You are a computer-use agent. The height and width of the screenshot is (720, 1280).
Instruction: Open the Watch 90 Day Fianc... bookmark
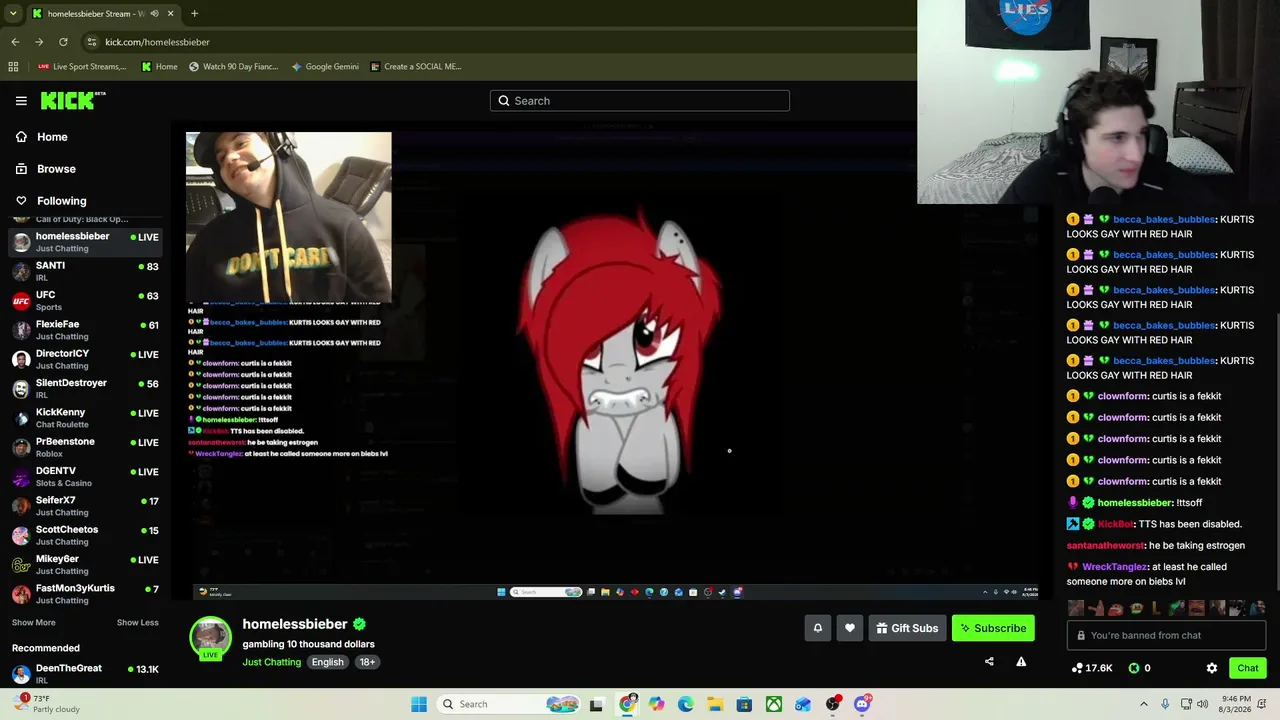click(233, 67)
